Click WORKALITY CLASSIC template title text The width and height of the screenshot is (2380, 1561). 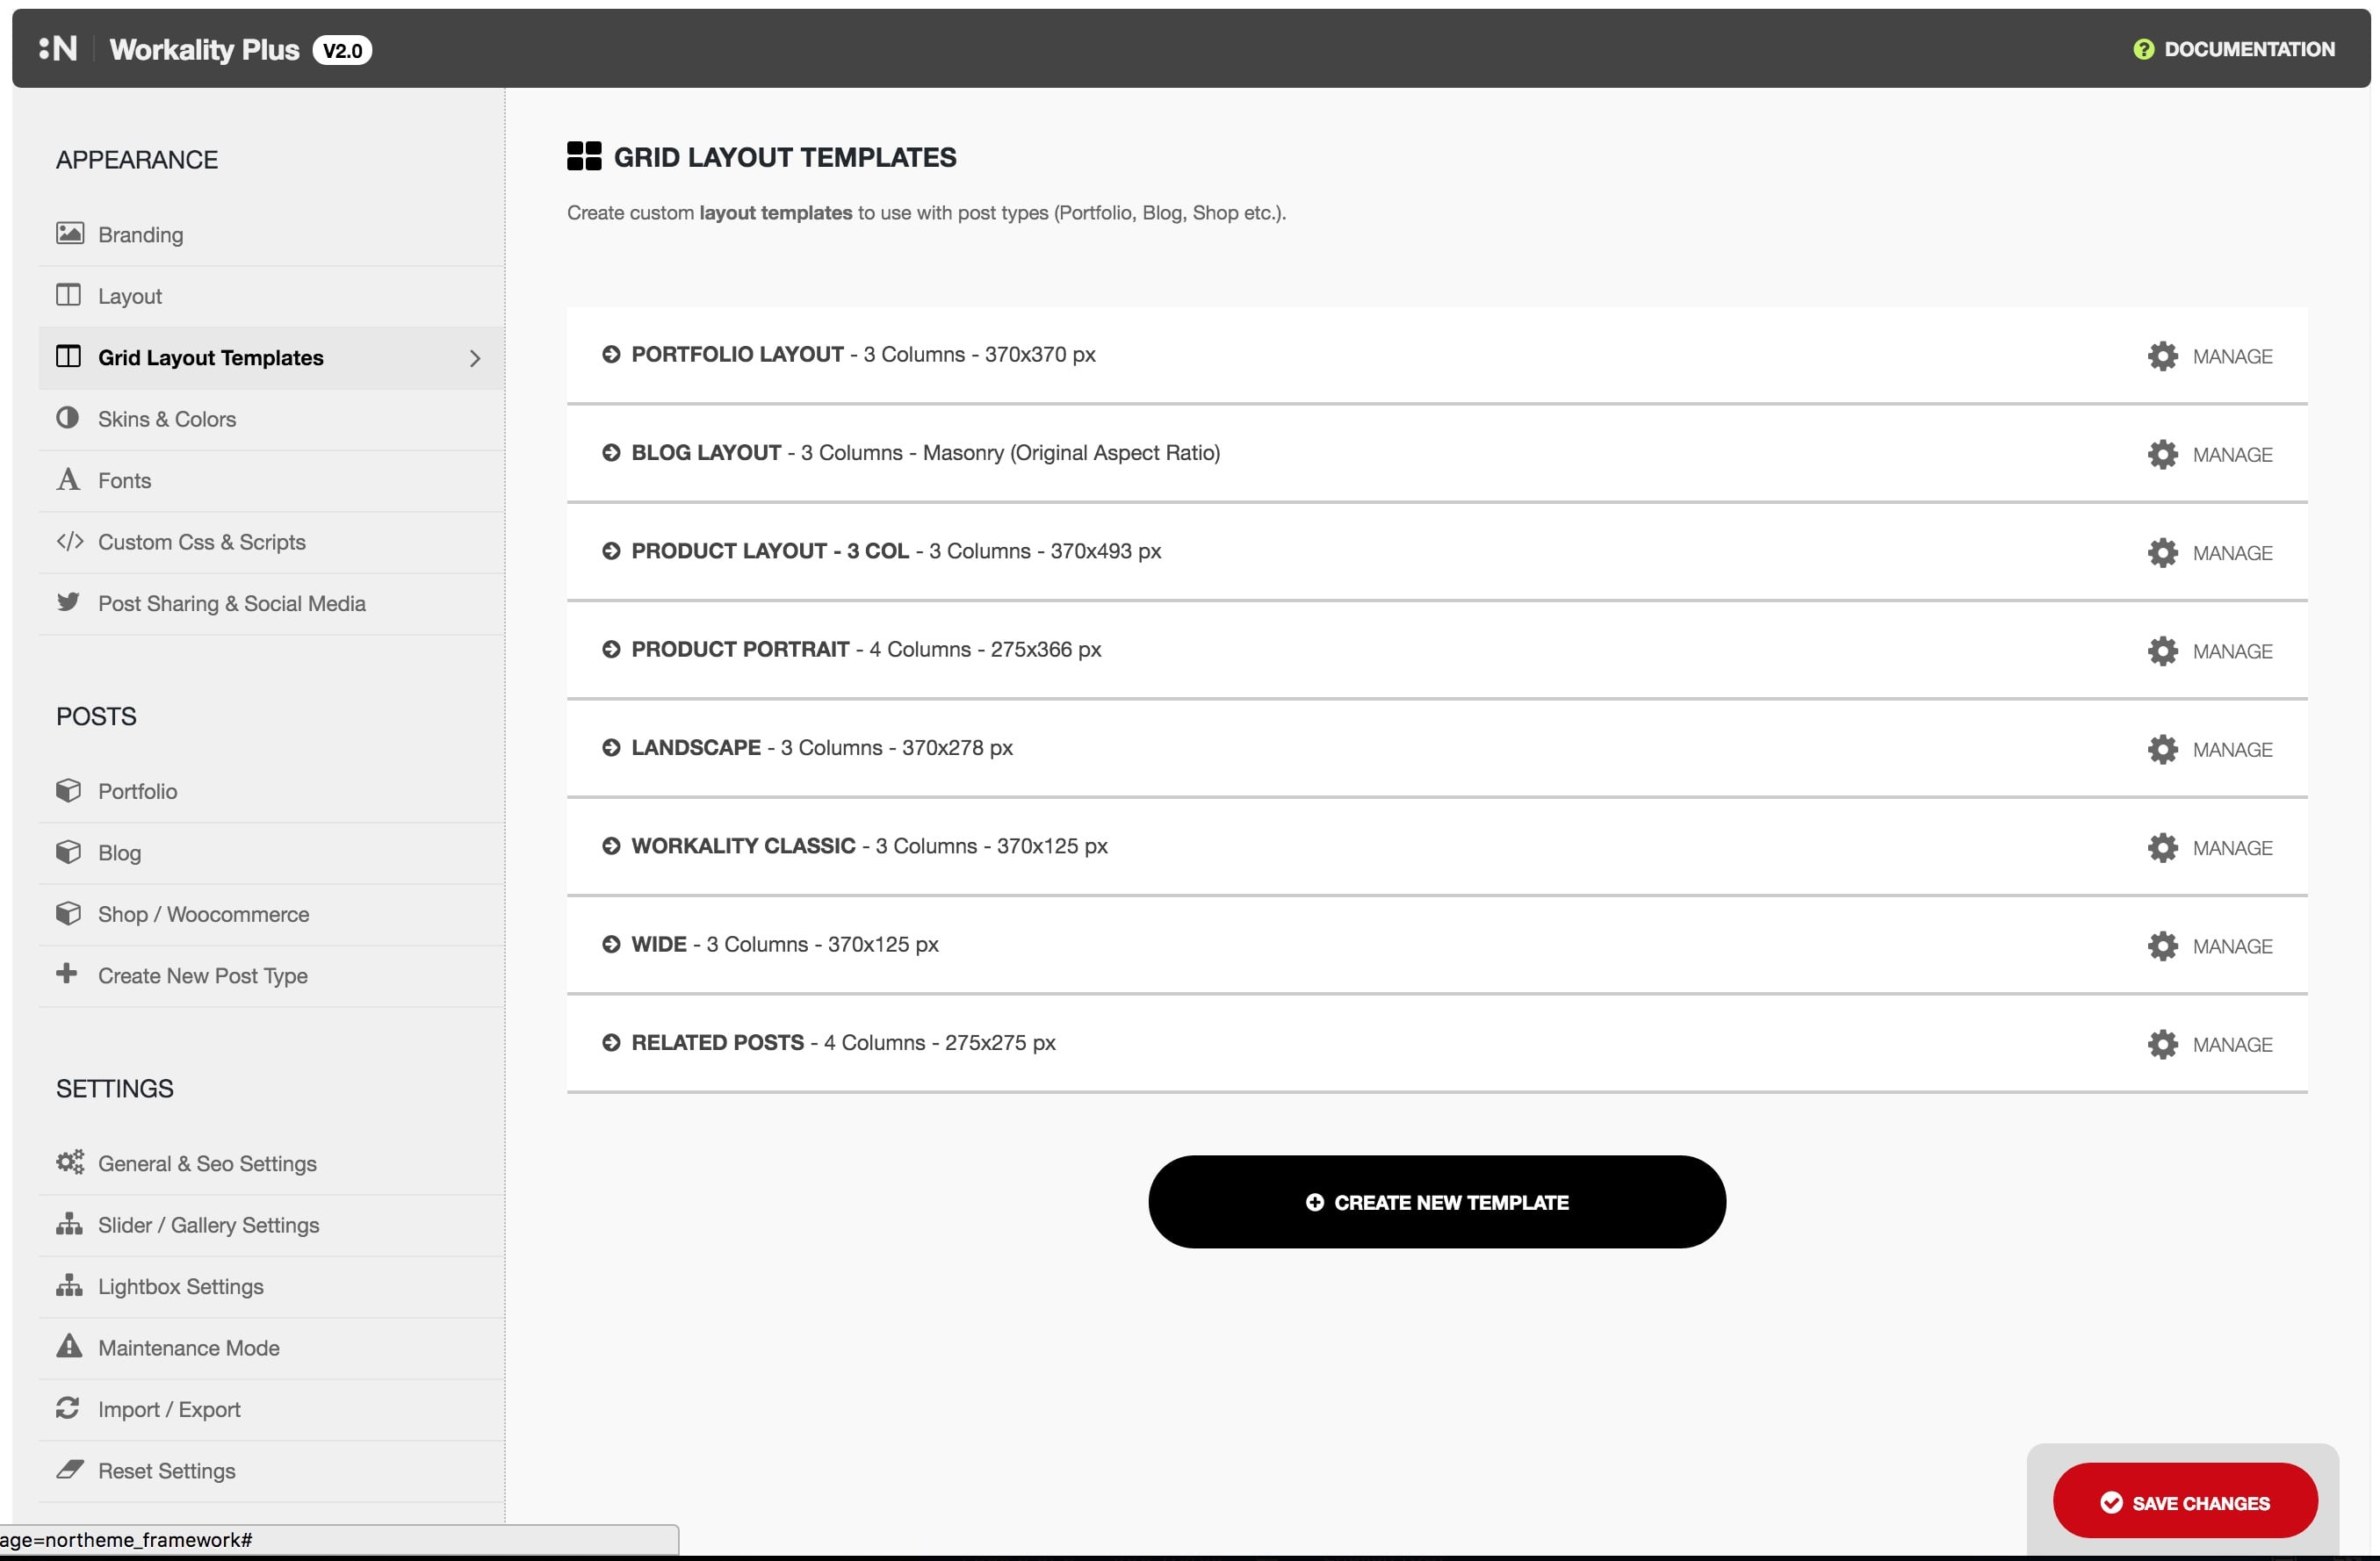[x=743, y=846]
